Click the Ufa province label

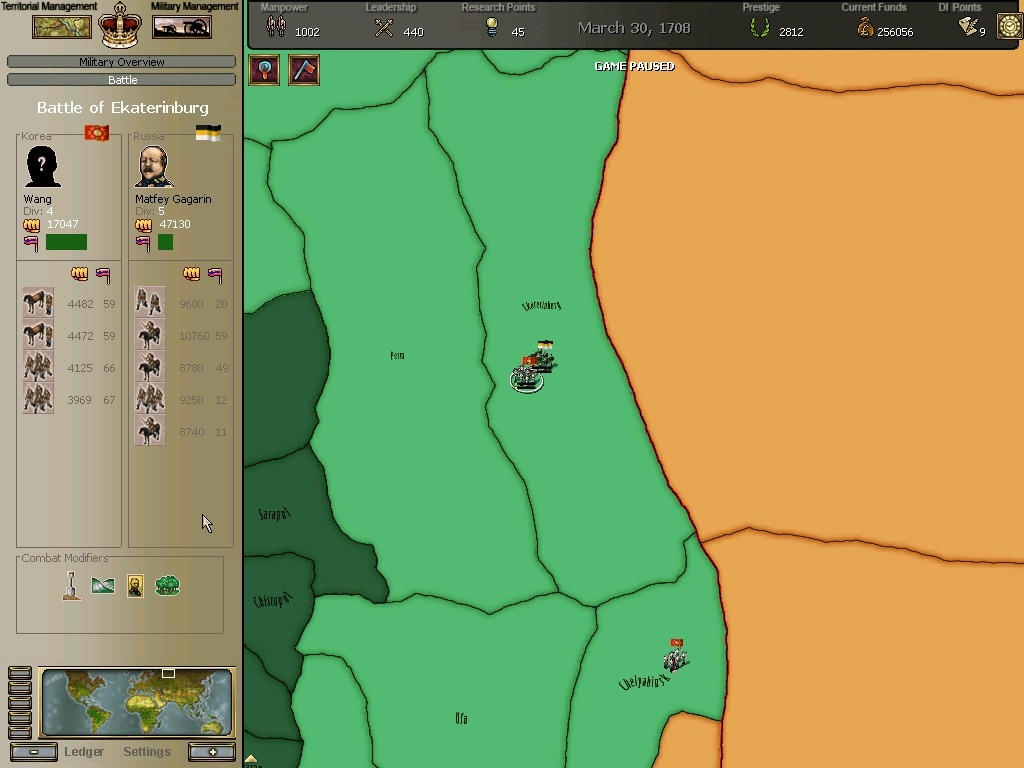(461, 718)
